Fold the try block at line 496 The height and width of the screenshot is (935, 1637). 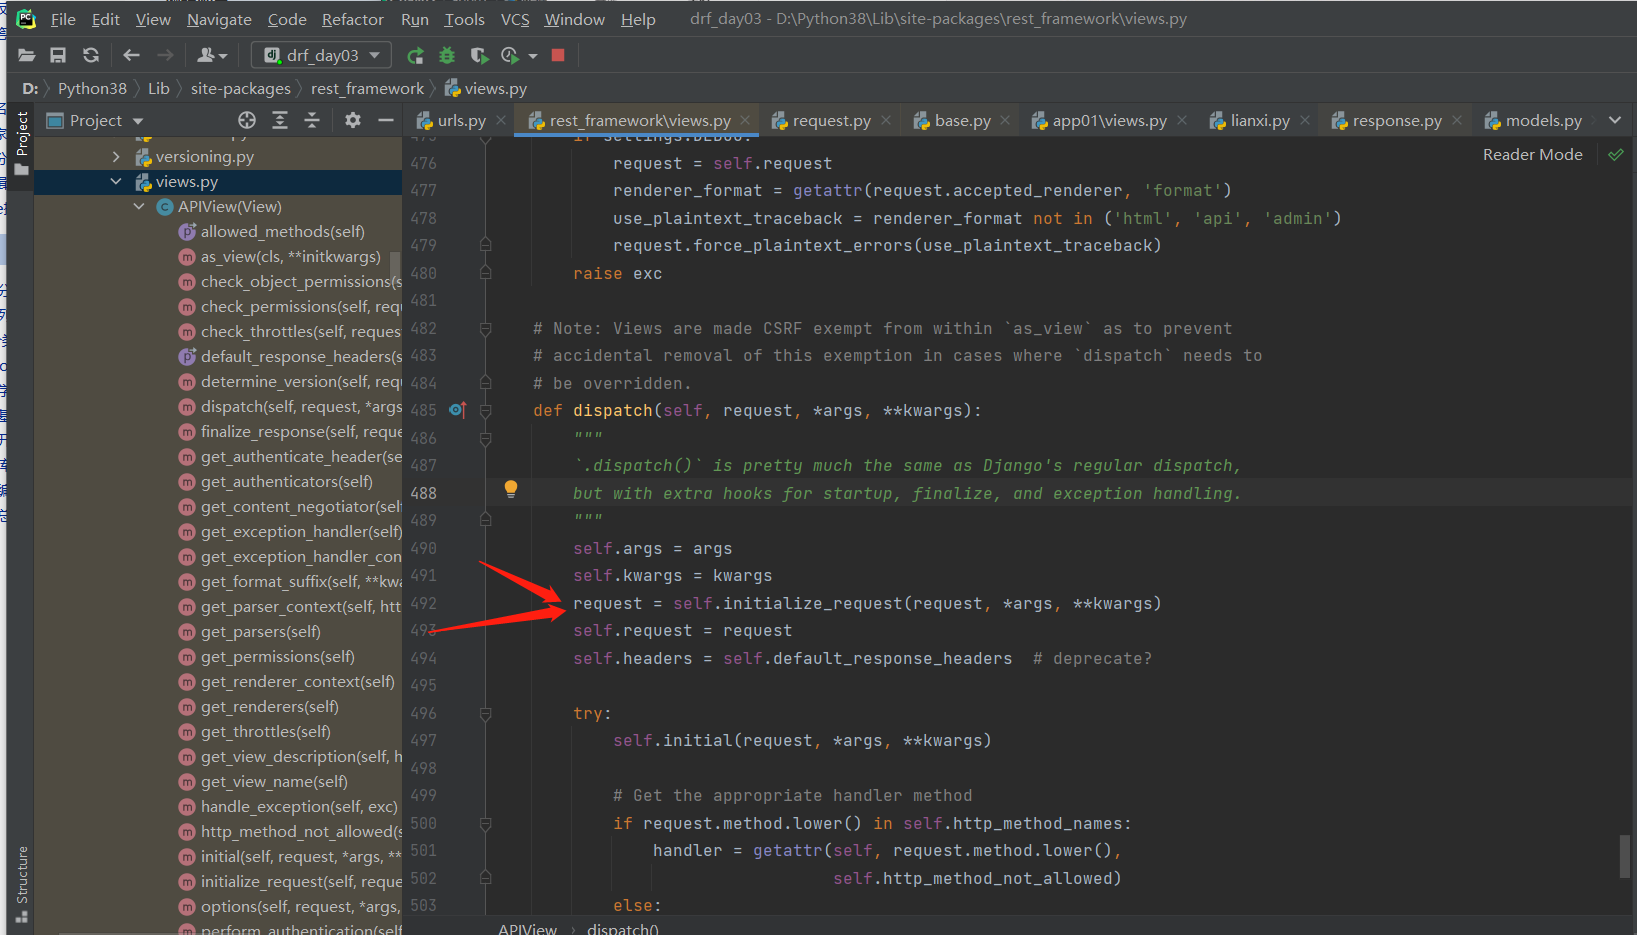(x=485, y=714)
